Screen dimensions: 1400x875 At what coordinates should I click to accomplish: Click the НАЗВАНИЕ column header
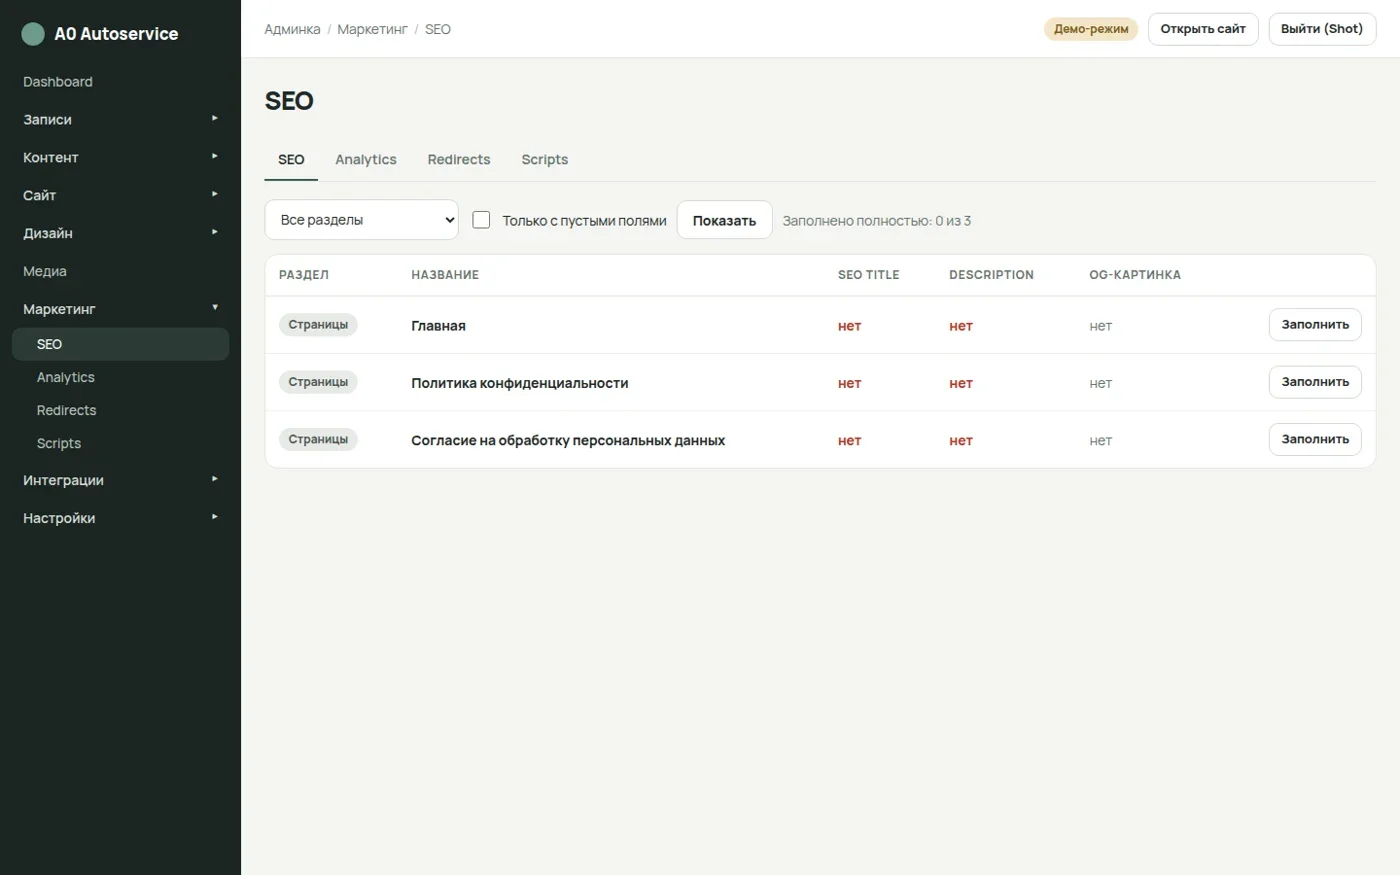[x=445, y=275]
